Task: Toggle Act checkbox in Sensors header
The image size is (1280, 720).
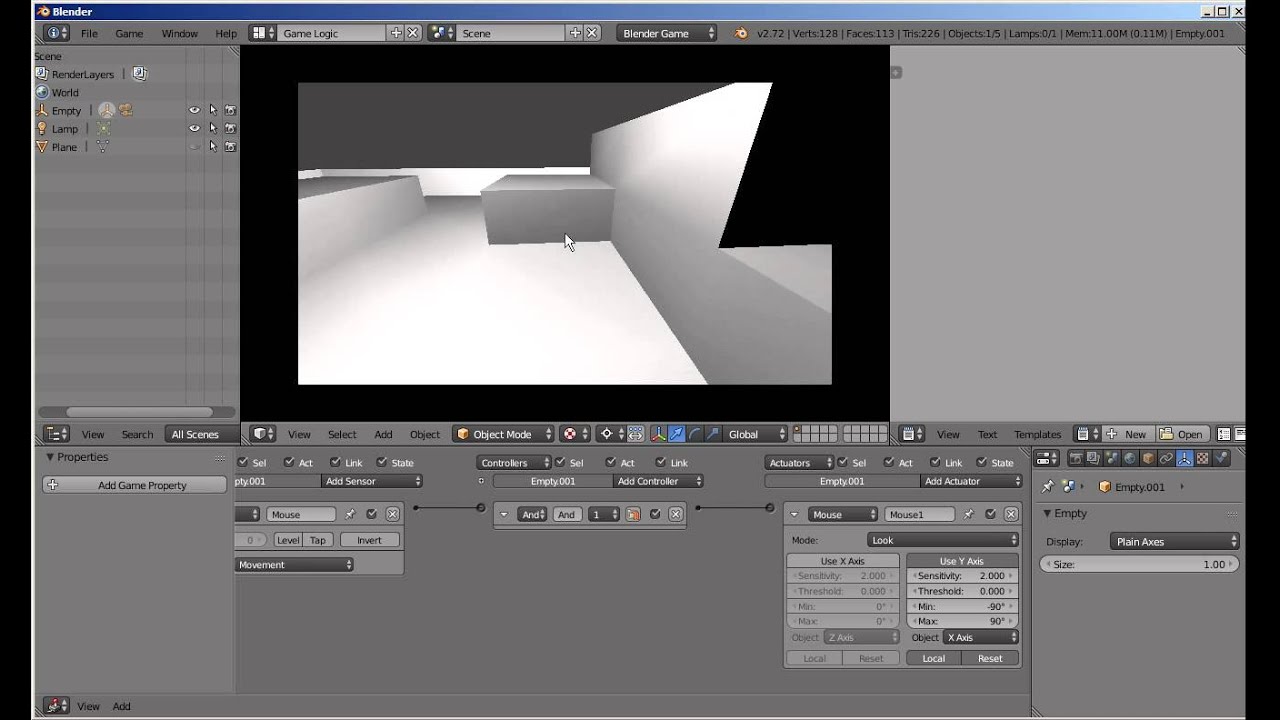Action: 289,462
